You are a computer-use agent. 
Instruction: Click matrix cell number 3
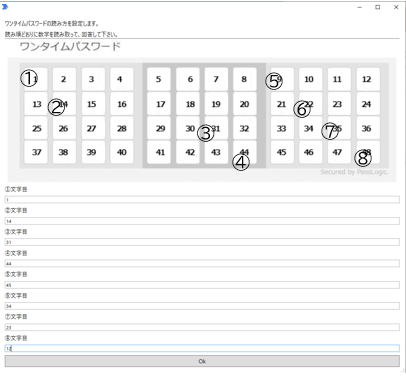pos(93,79)
